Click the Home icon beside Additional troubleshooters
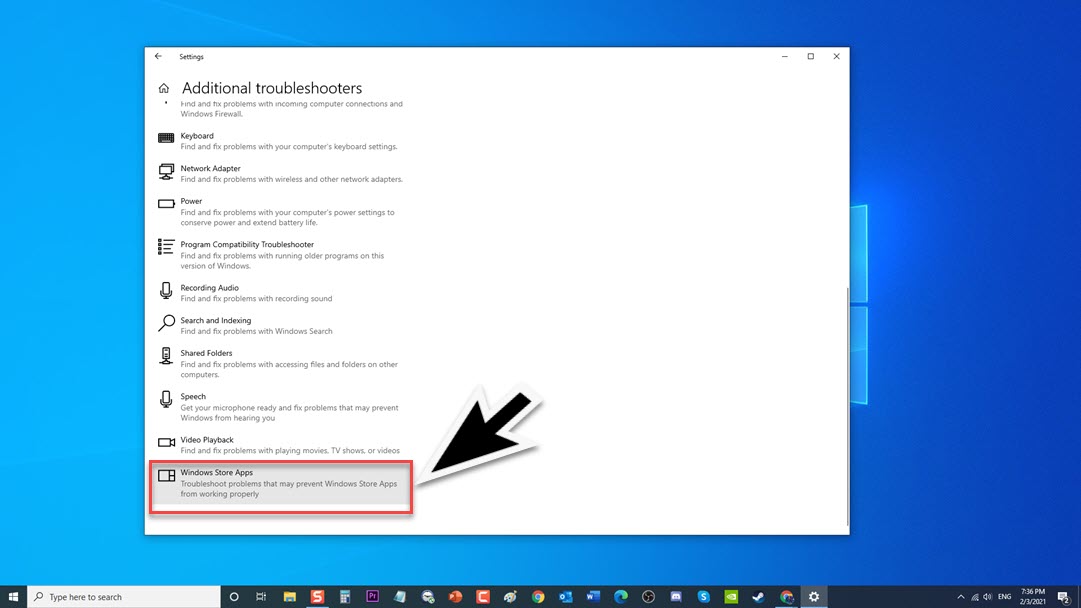 (x=163, y=88)
